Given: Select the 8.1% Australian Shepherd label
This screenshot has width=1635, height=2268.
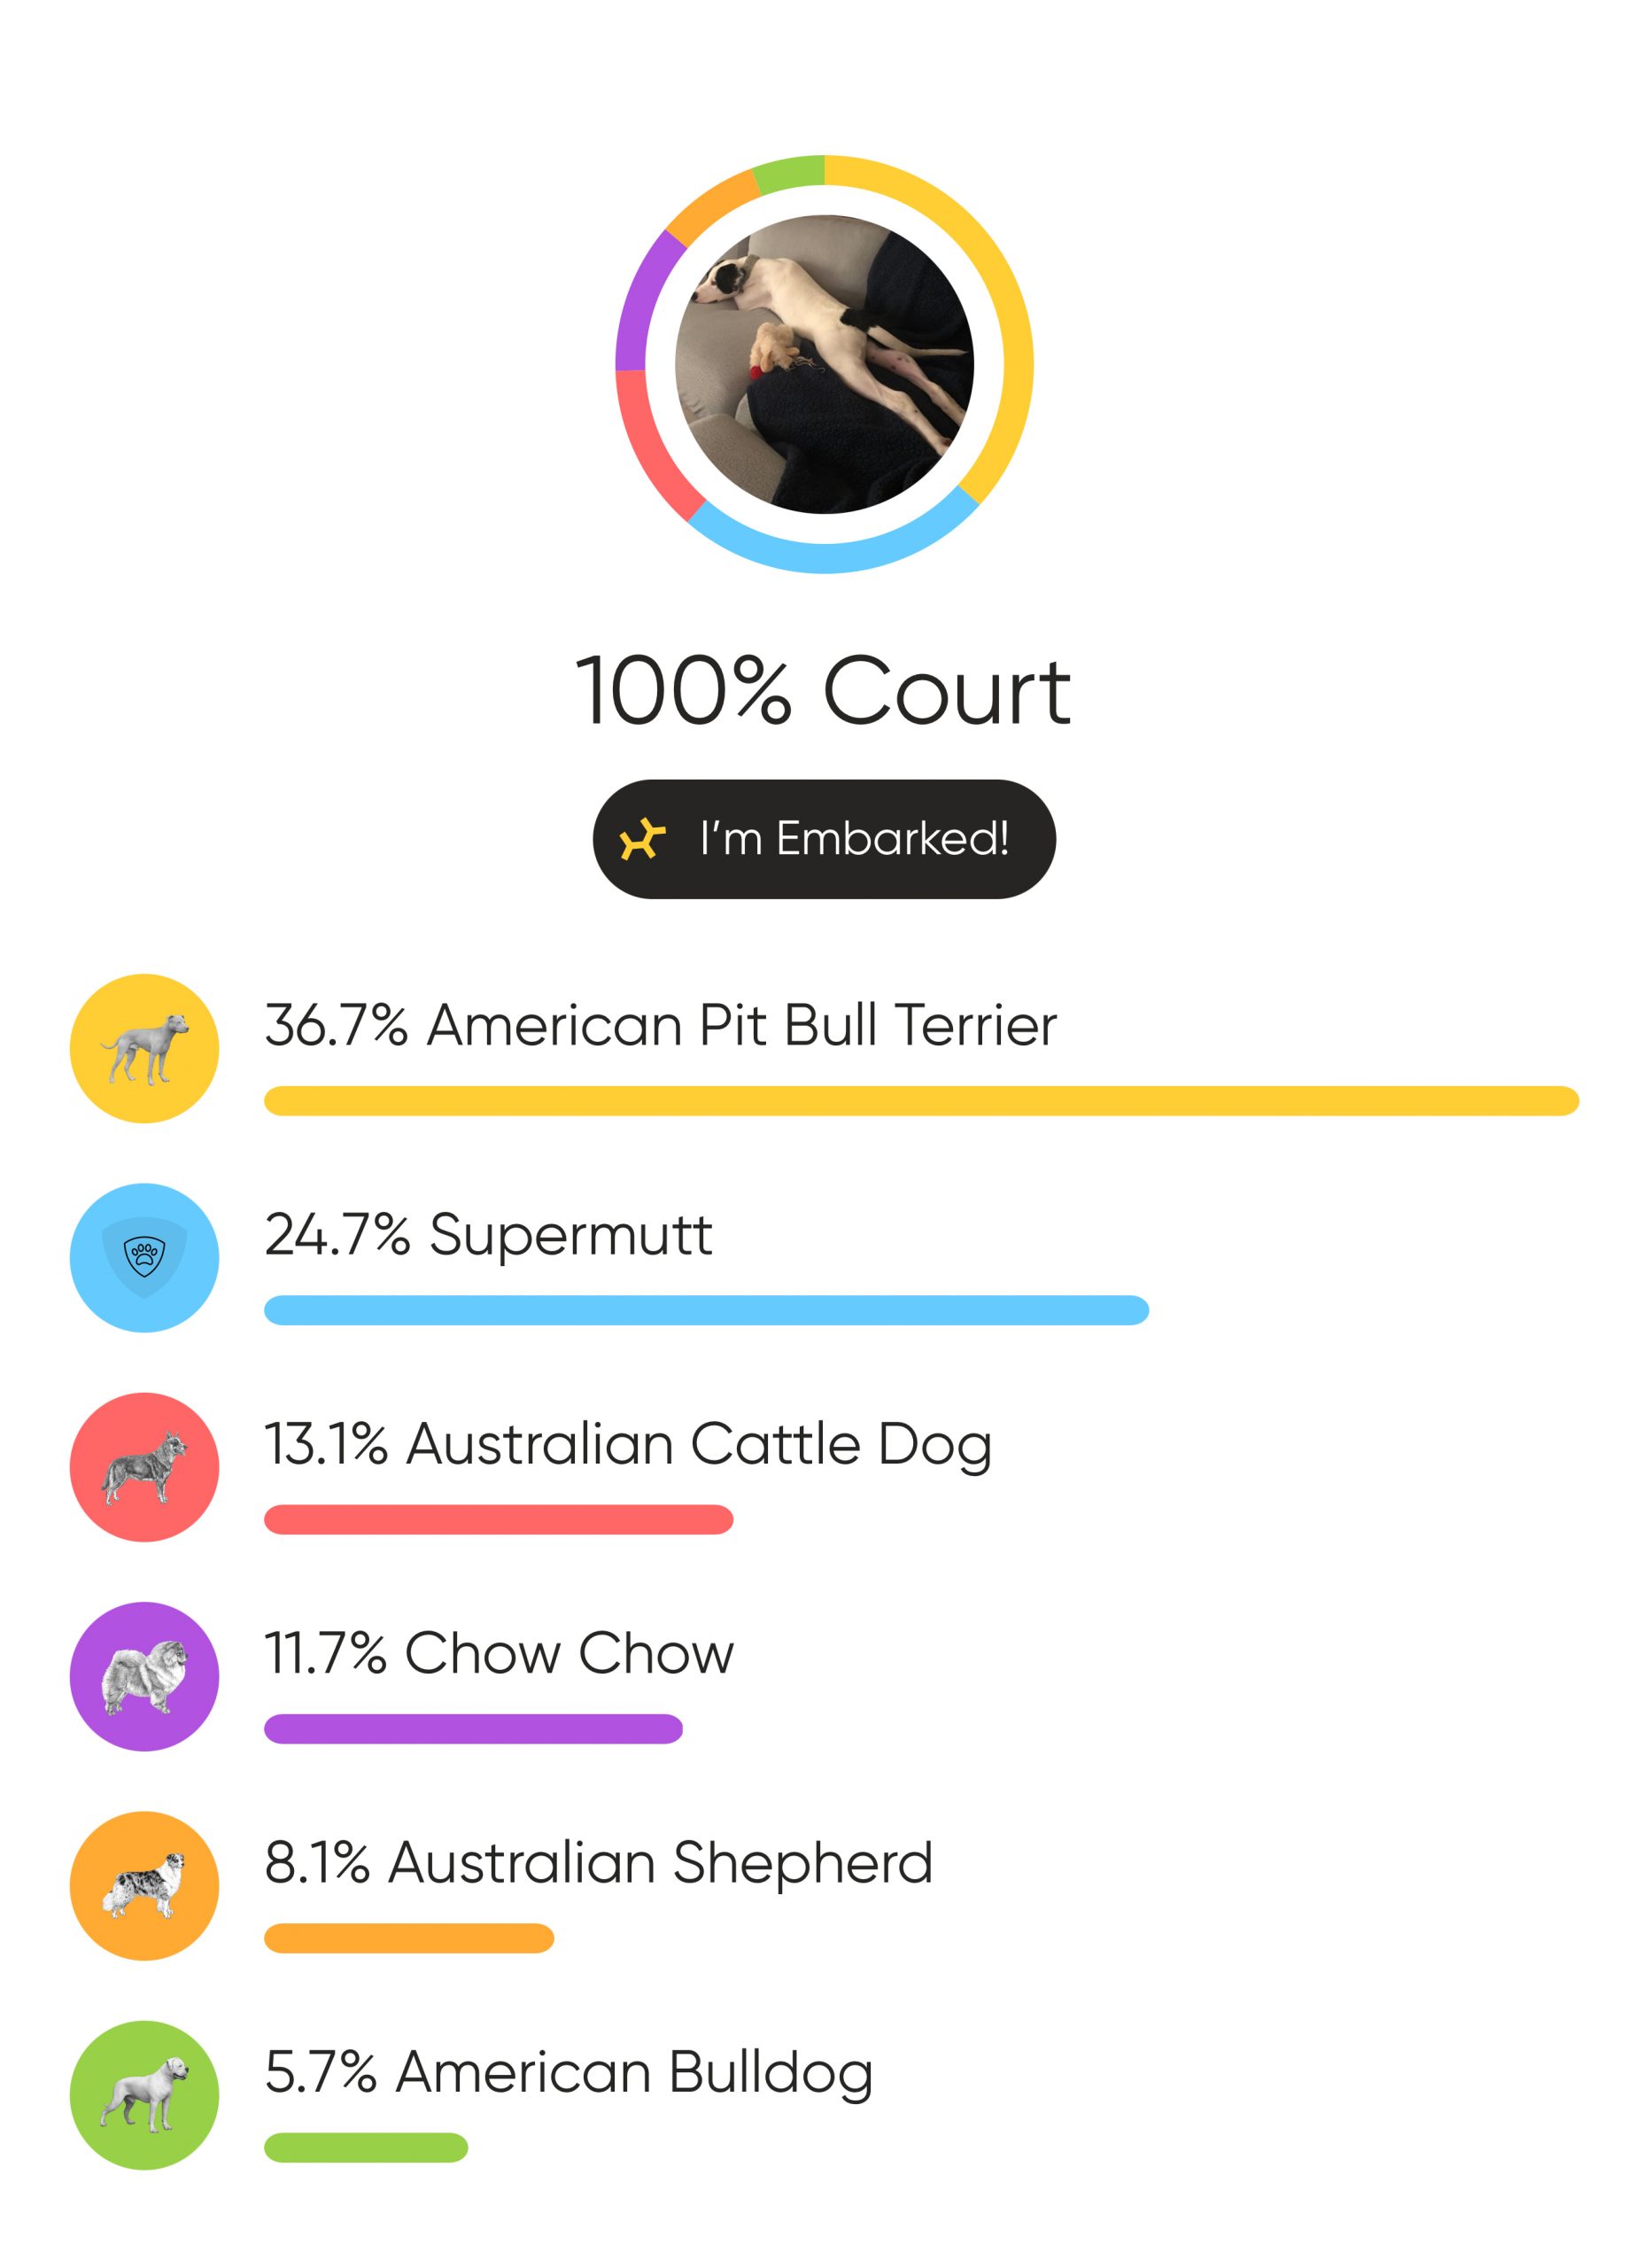Looking at the screenshot, I should [x=598, y=1862].
